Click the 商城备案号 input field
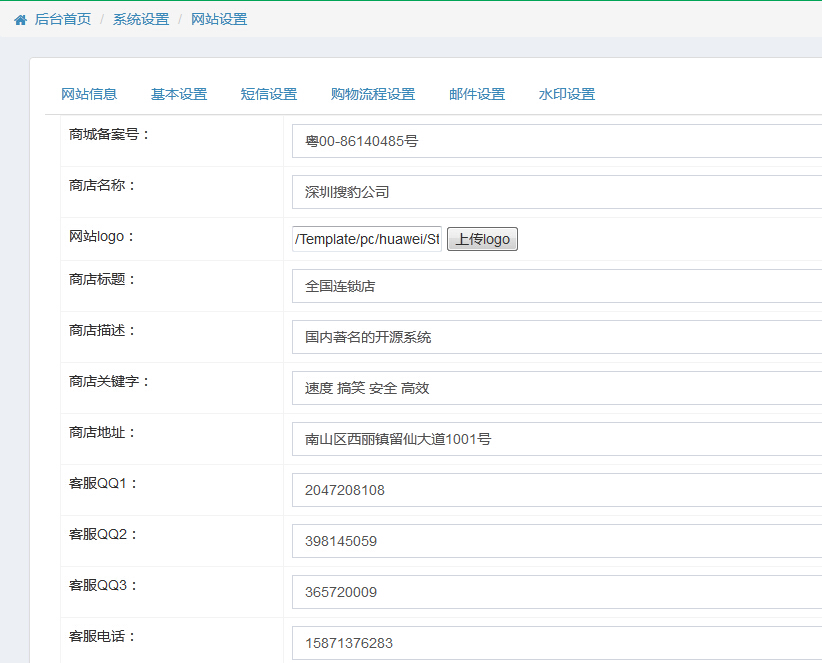Viewport: 822px width, 663px height. 556,142
